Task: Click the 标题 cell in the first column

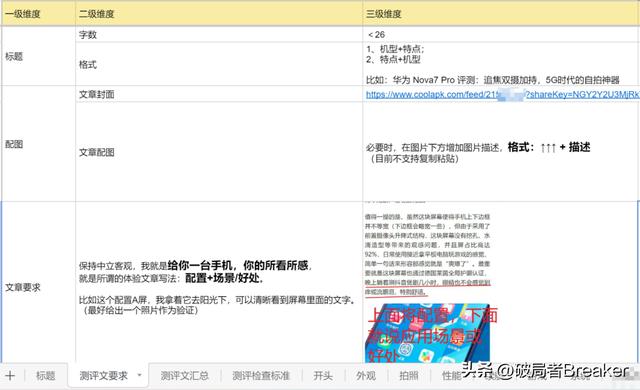Action: [38, 56]
